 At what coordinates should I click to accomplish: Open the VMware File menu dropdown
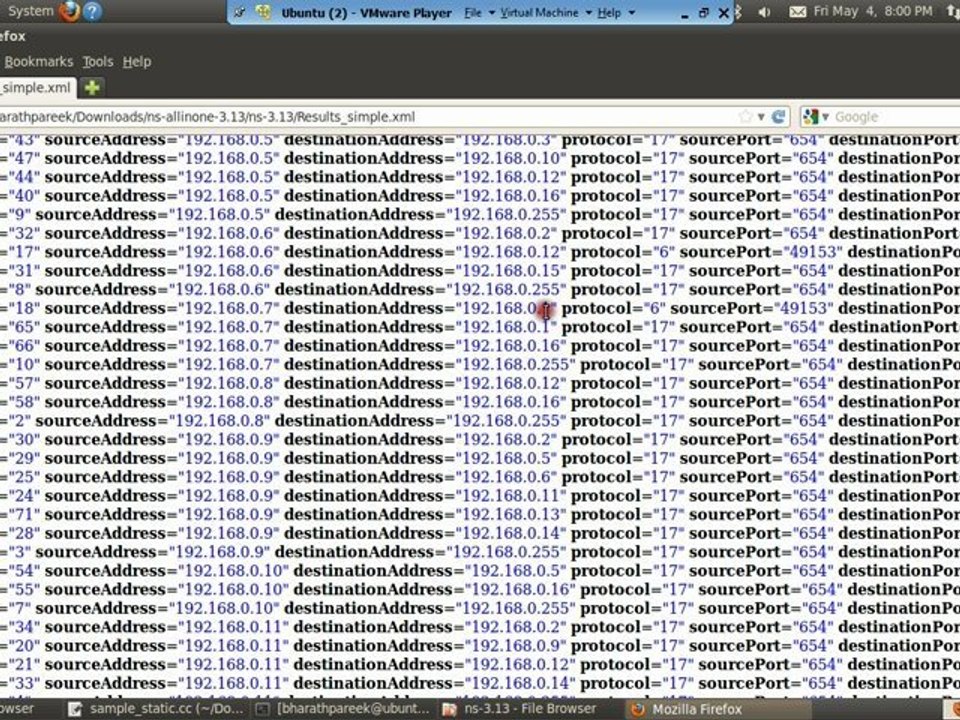coord(479,12)
